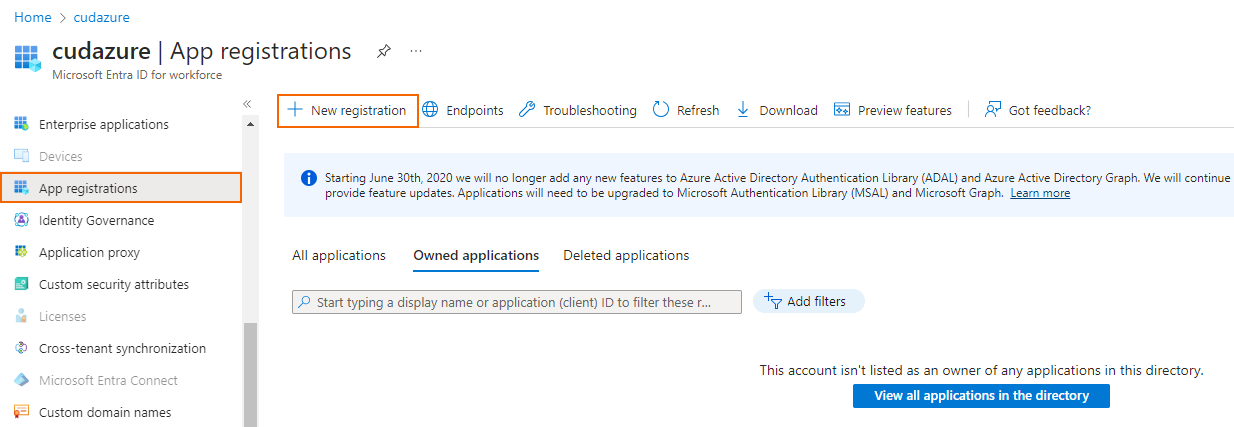Click the Identity Governance sidebar icon

(21, 220)
